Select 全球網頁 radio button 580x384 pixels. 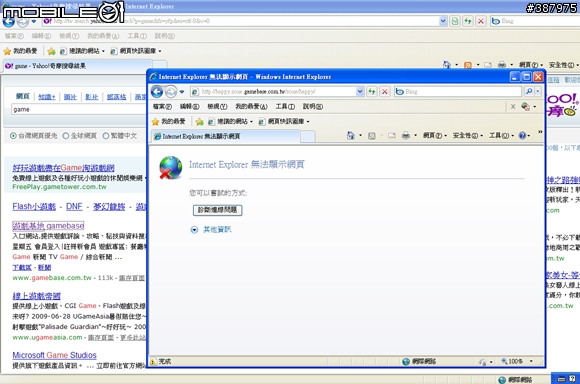tap(66, 136)
